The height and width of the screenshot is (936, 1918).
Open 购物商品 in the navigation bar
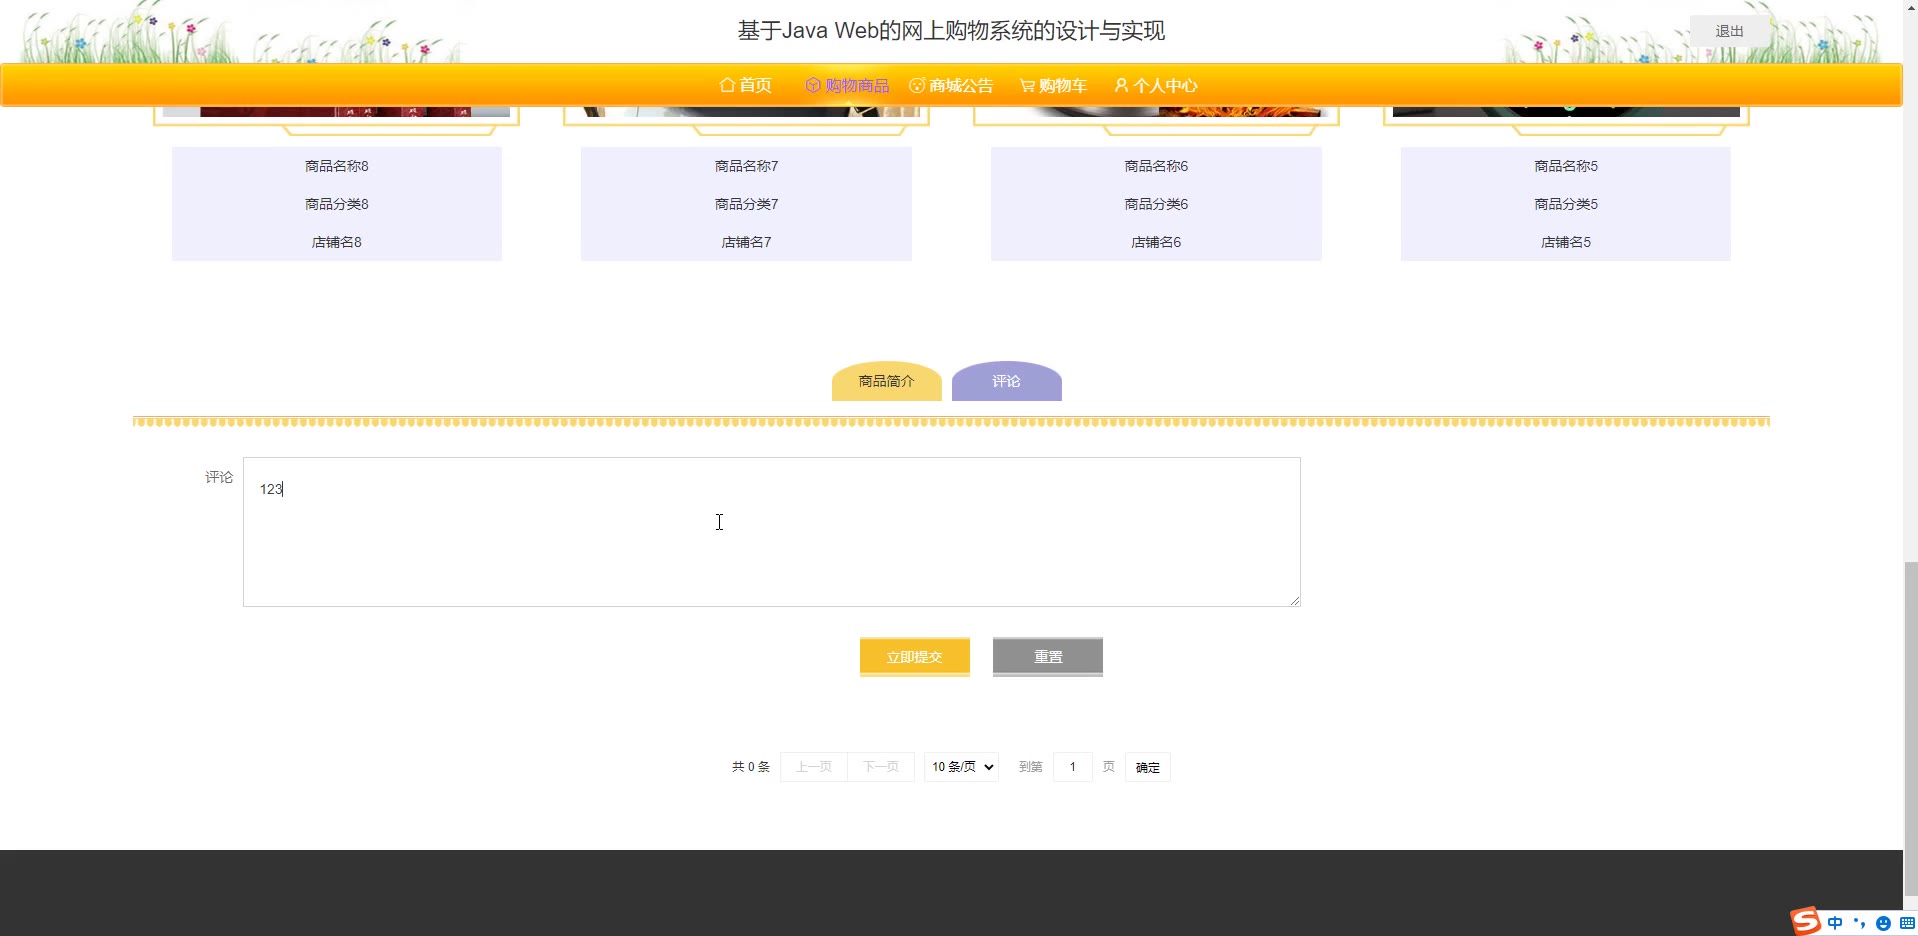(x=857, y=85)
